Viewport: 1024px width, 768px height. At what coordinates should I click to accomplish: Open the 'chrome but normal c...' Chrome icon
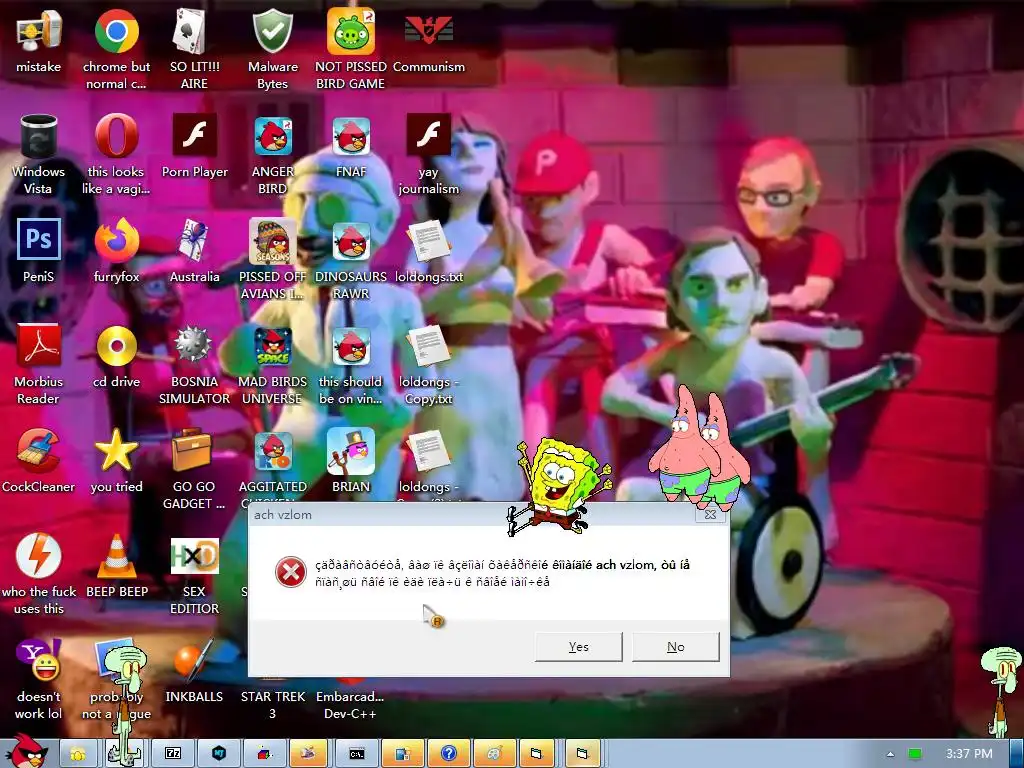pos(116,32)
